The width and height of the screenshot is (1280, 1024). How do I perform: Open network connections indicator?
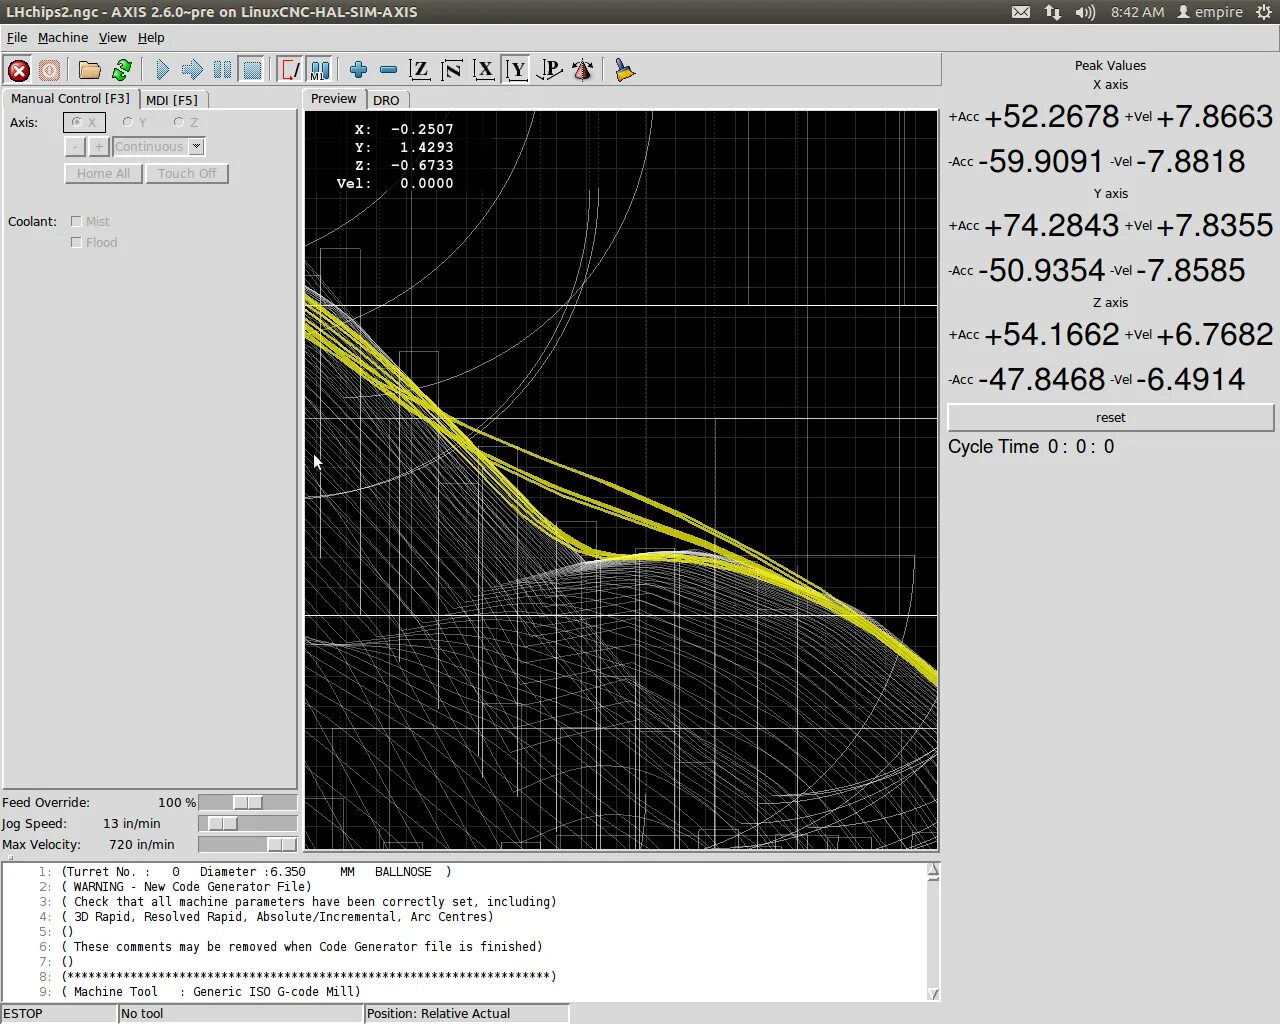[x=1053, y=12]
